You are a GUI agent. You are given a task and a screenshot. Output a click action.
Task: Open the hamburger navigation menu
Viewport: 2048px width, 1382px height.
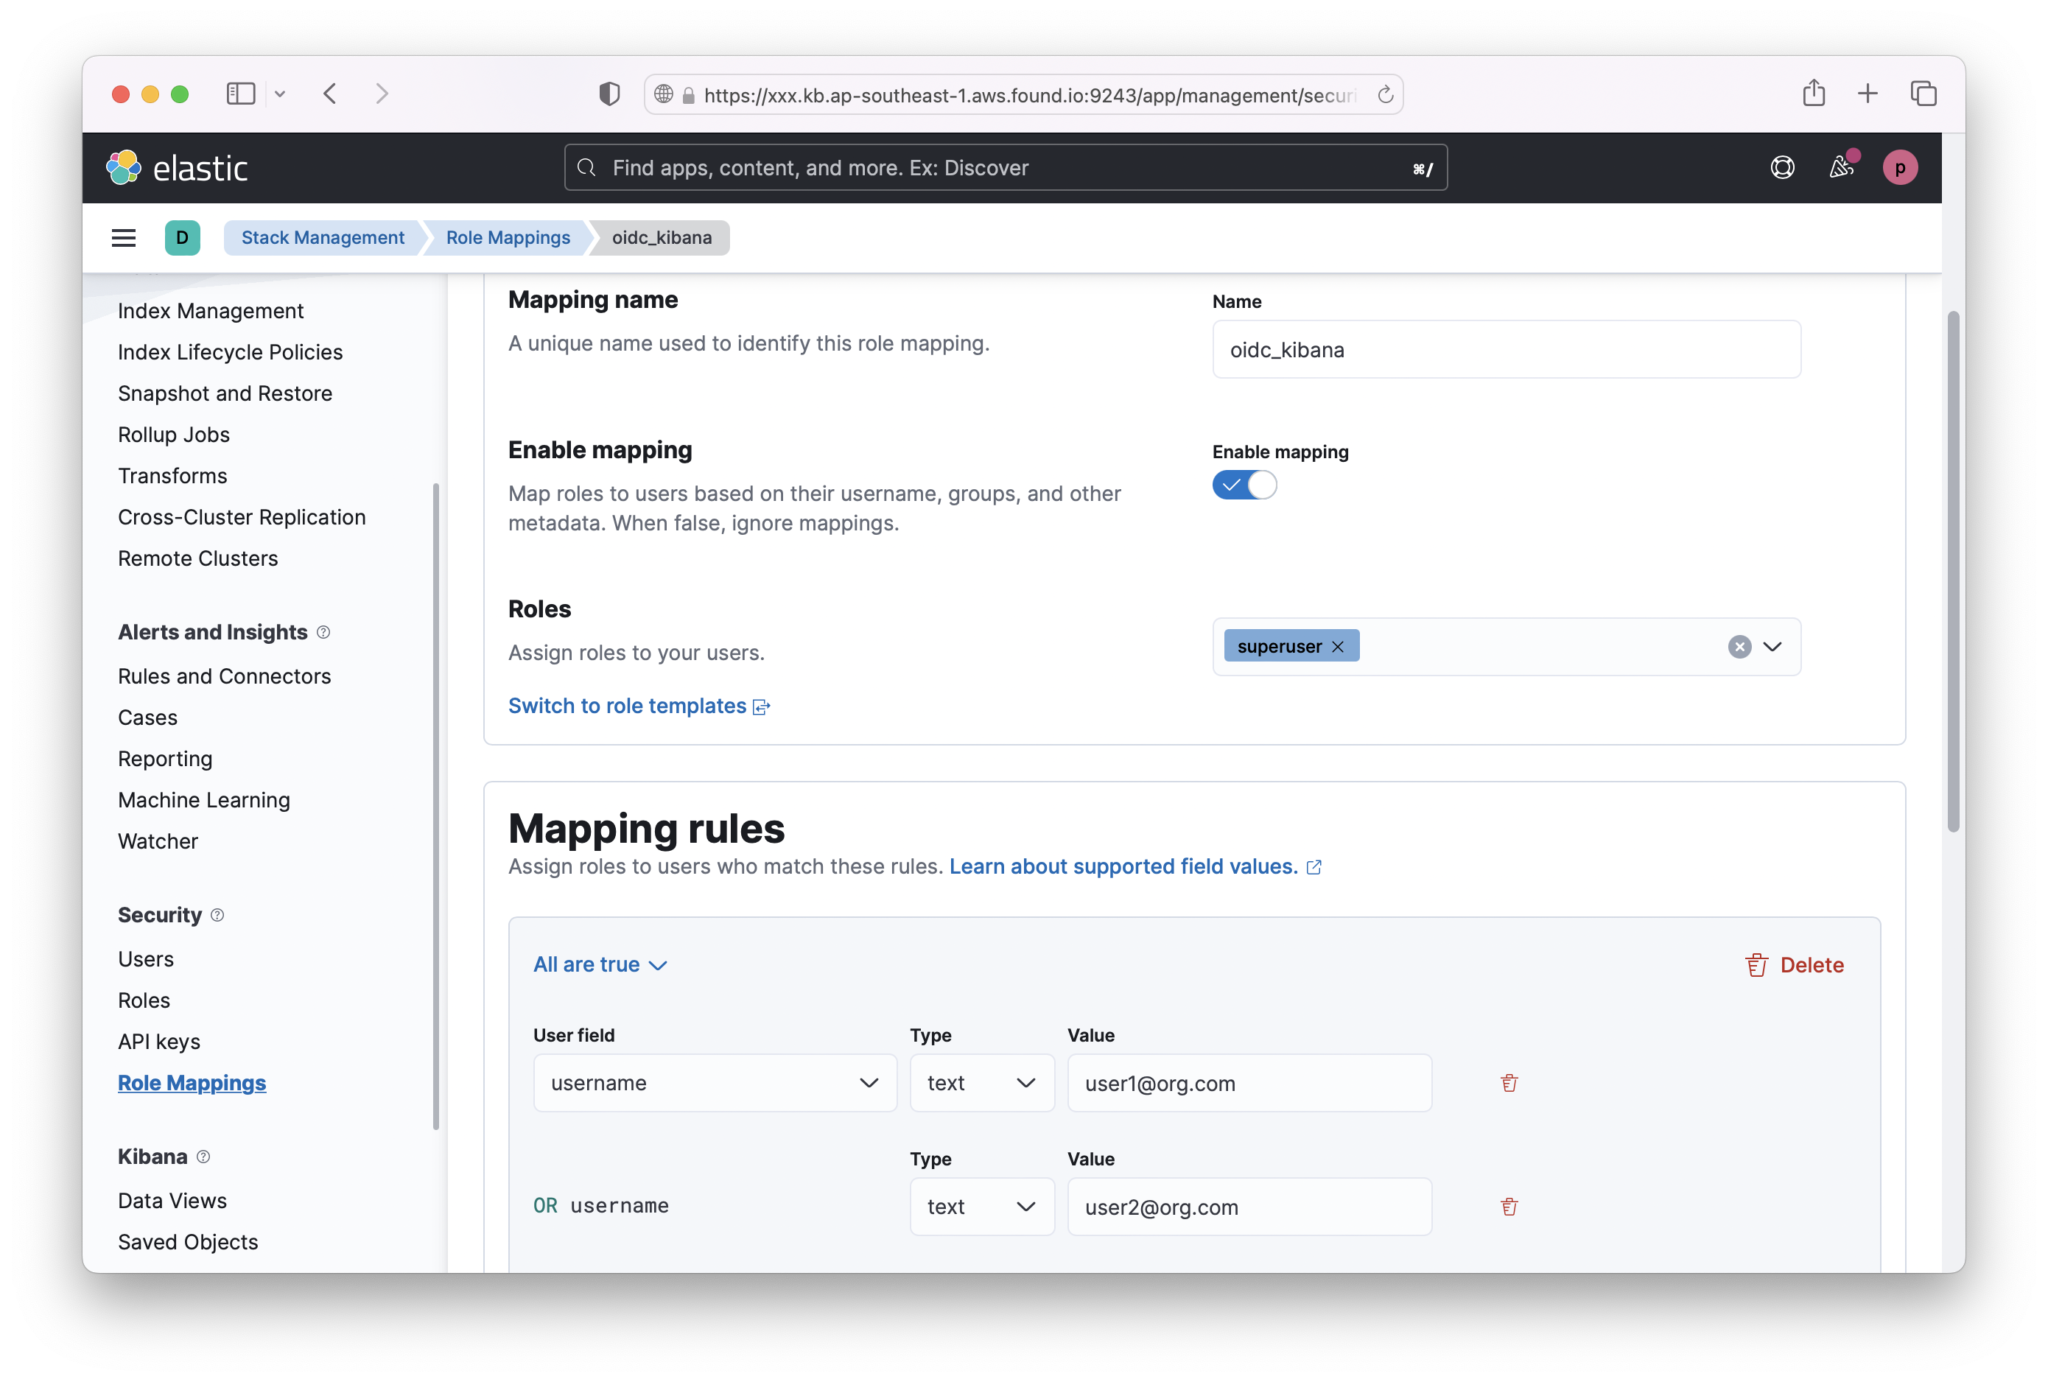point(123,237)
